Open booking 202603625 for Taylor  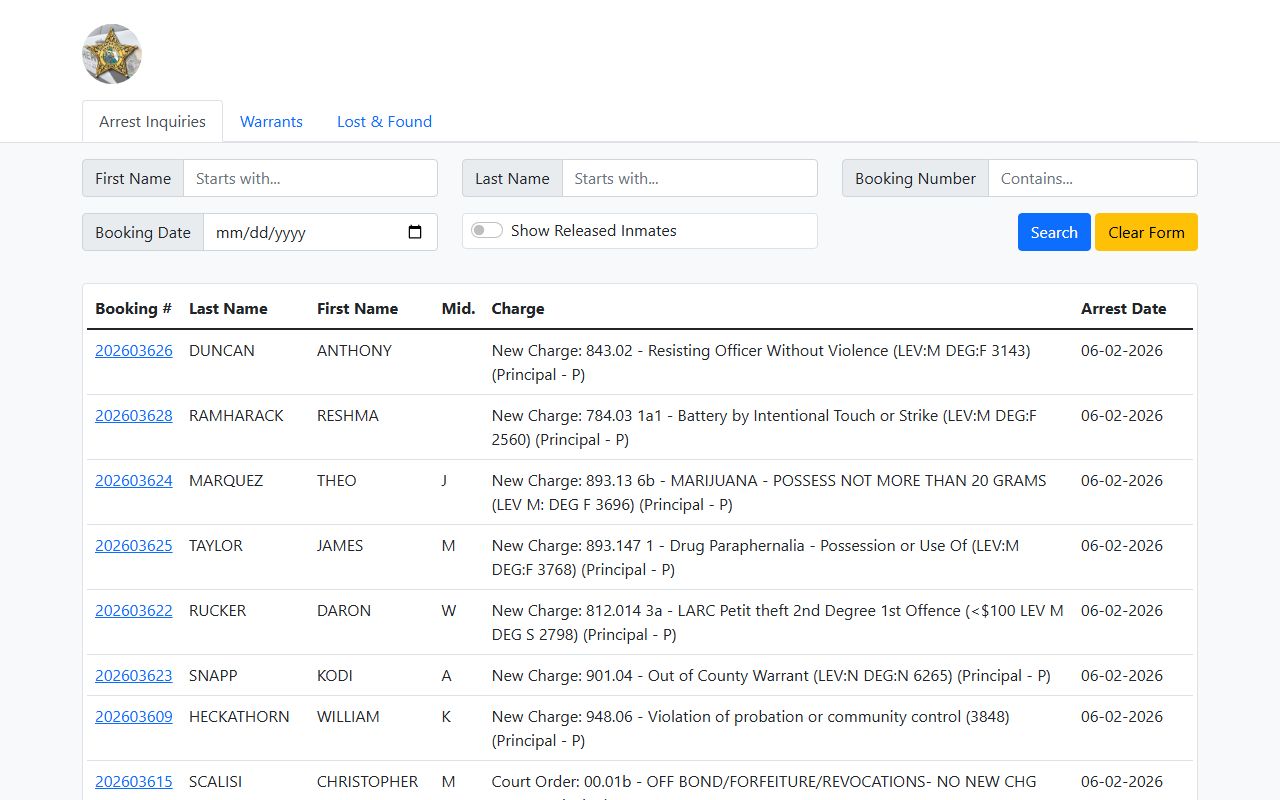pyautogui.click(x=134, y=545)
